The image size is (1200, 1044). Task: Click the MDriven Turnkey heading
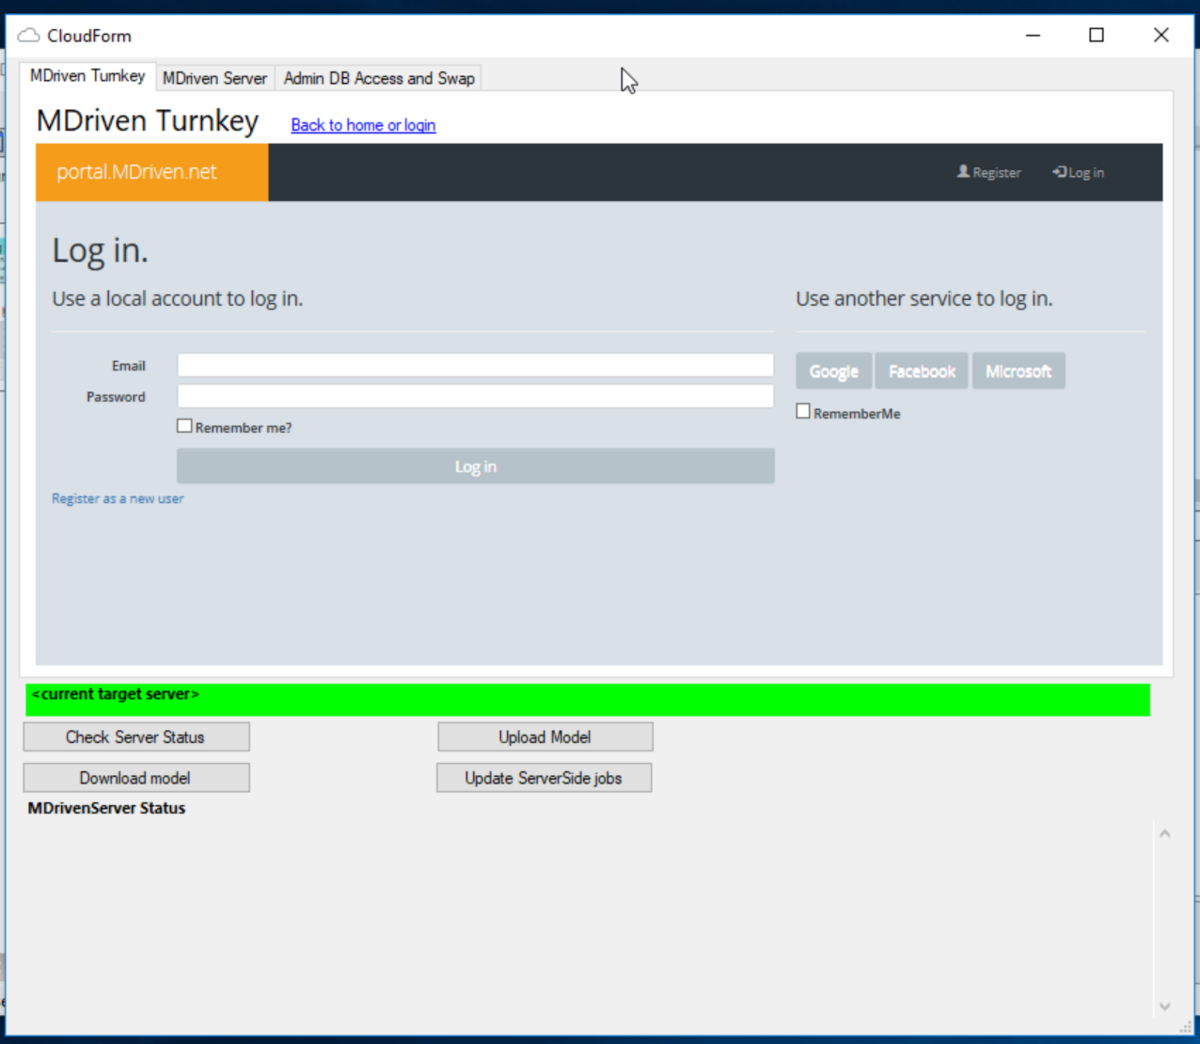(147, 121)
